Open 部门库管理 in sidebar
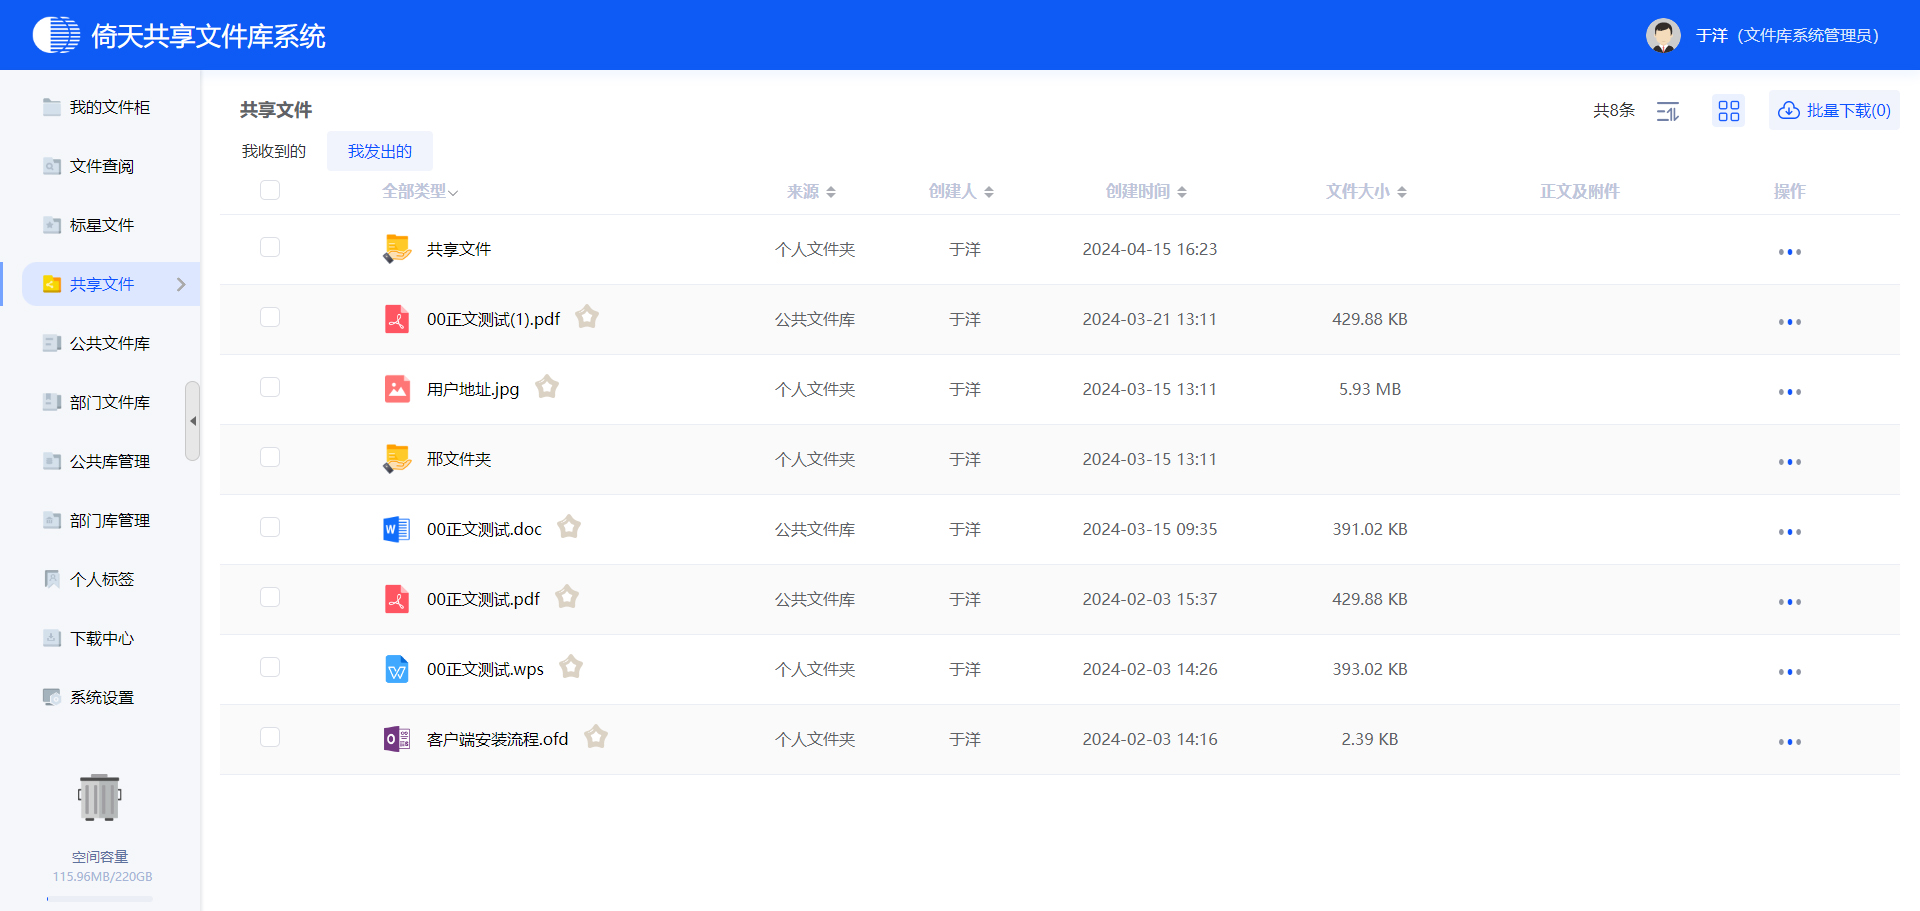 pos(110,520)
